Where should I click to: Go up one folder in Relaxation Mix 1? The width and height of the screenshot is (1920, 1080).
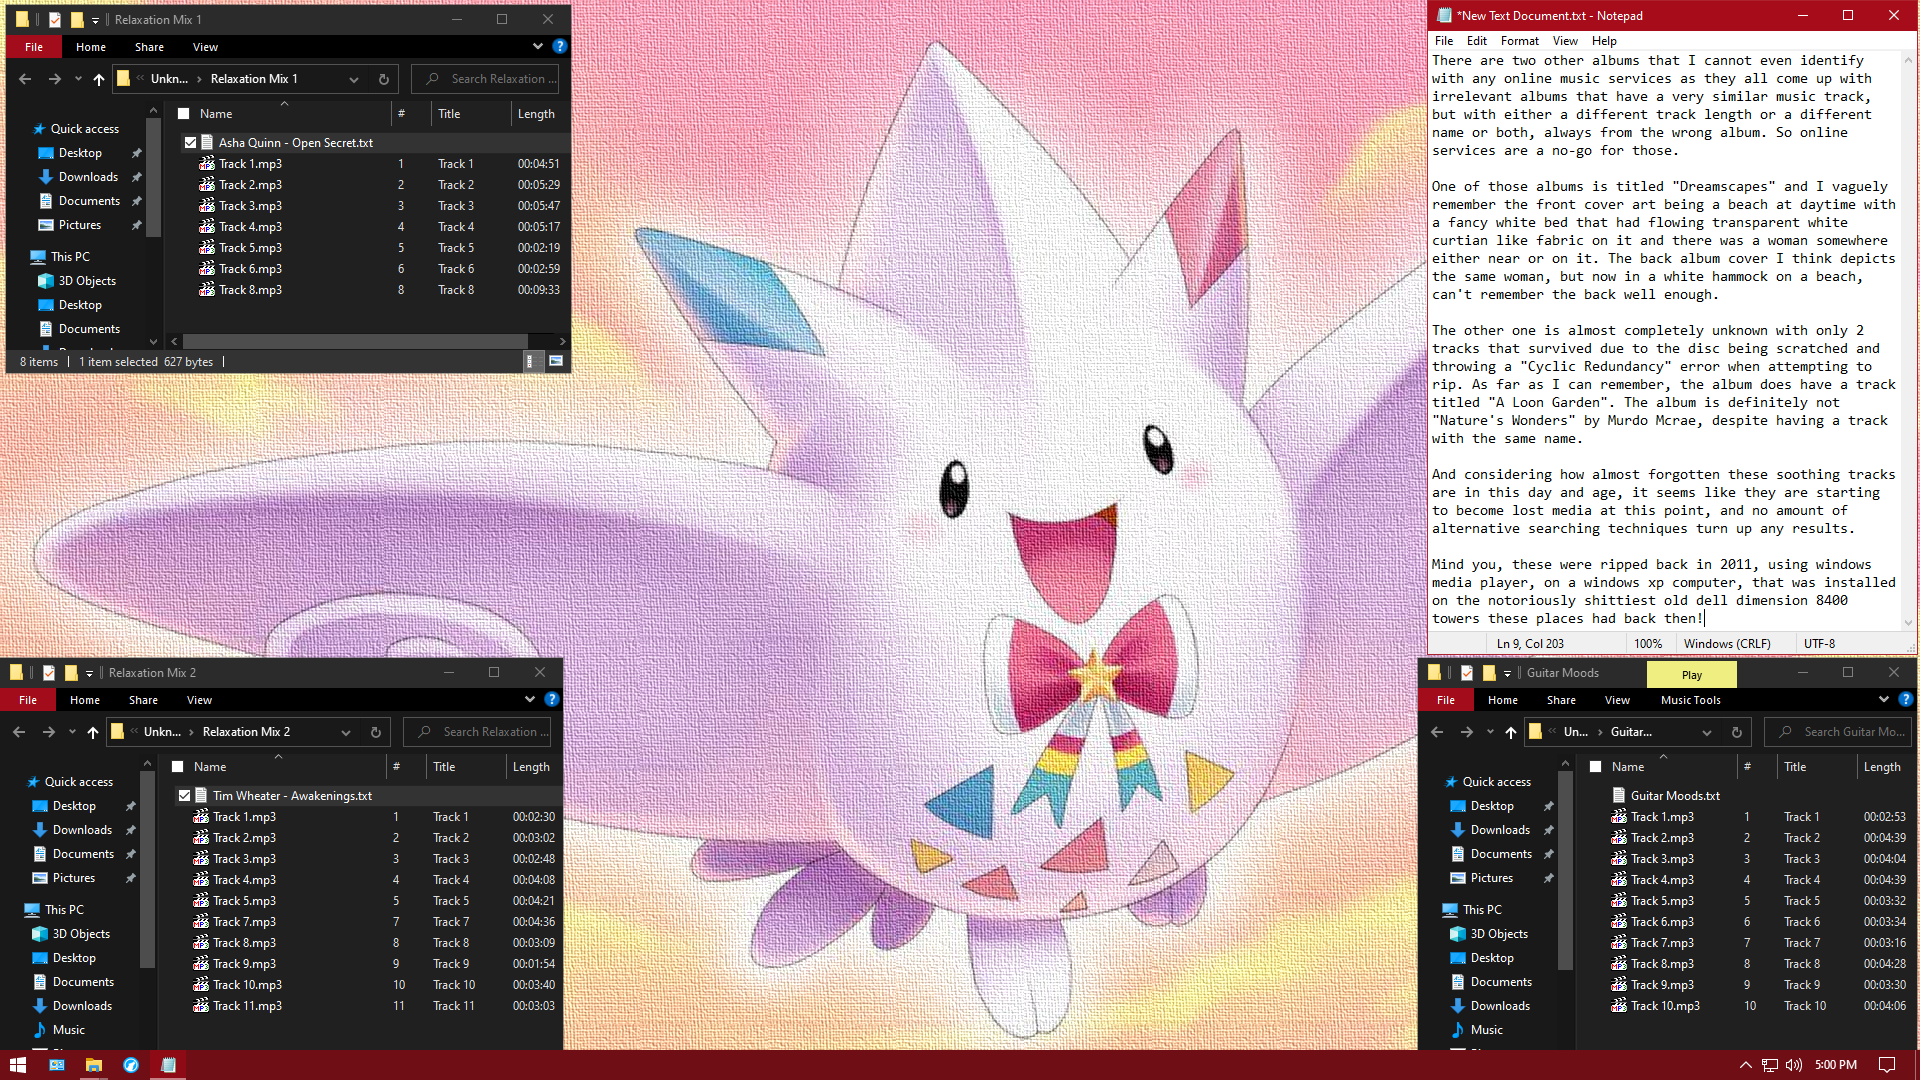(99, 79)
